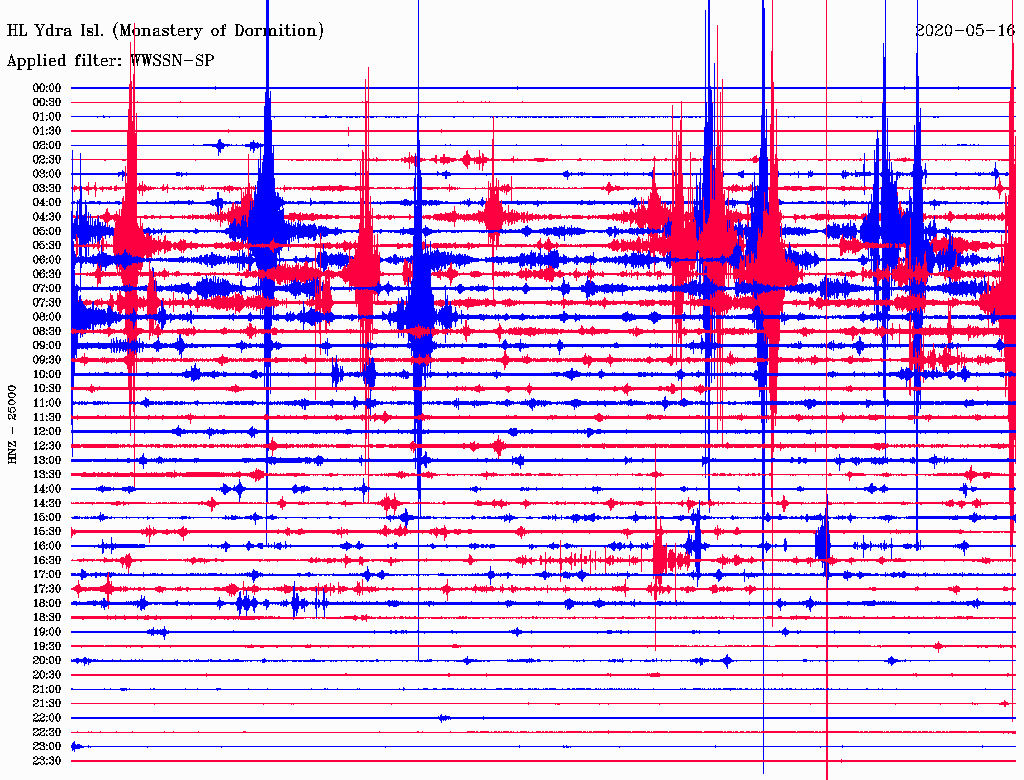Click the 00:30 time label
Viewport: 1024px width, 780px height.
pos(47,102)
